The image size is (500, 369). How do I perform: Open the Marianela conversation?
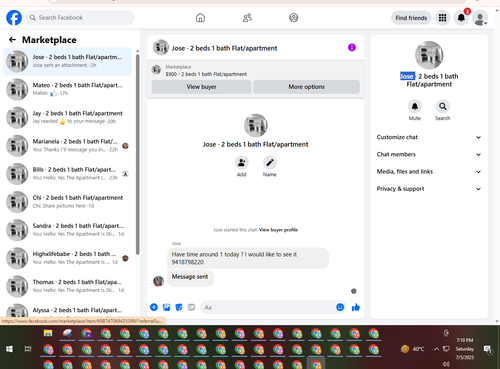click(x=68, y=146)
